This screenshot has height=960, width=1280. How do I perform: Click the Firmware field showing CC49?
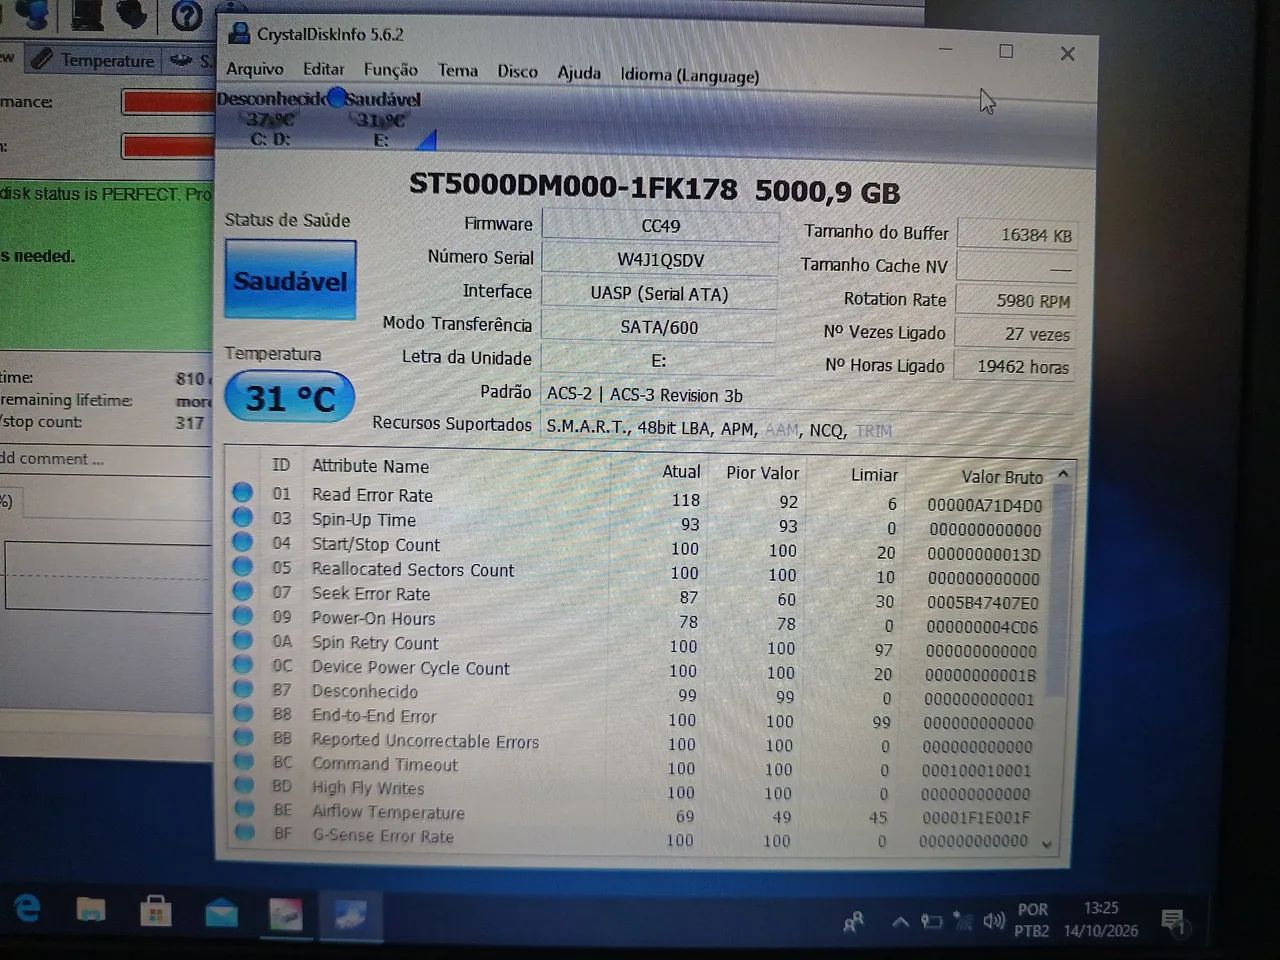click(660, 225)
